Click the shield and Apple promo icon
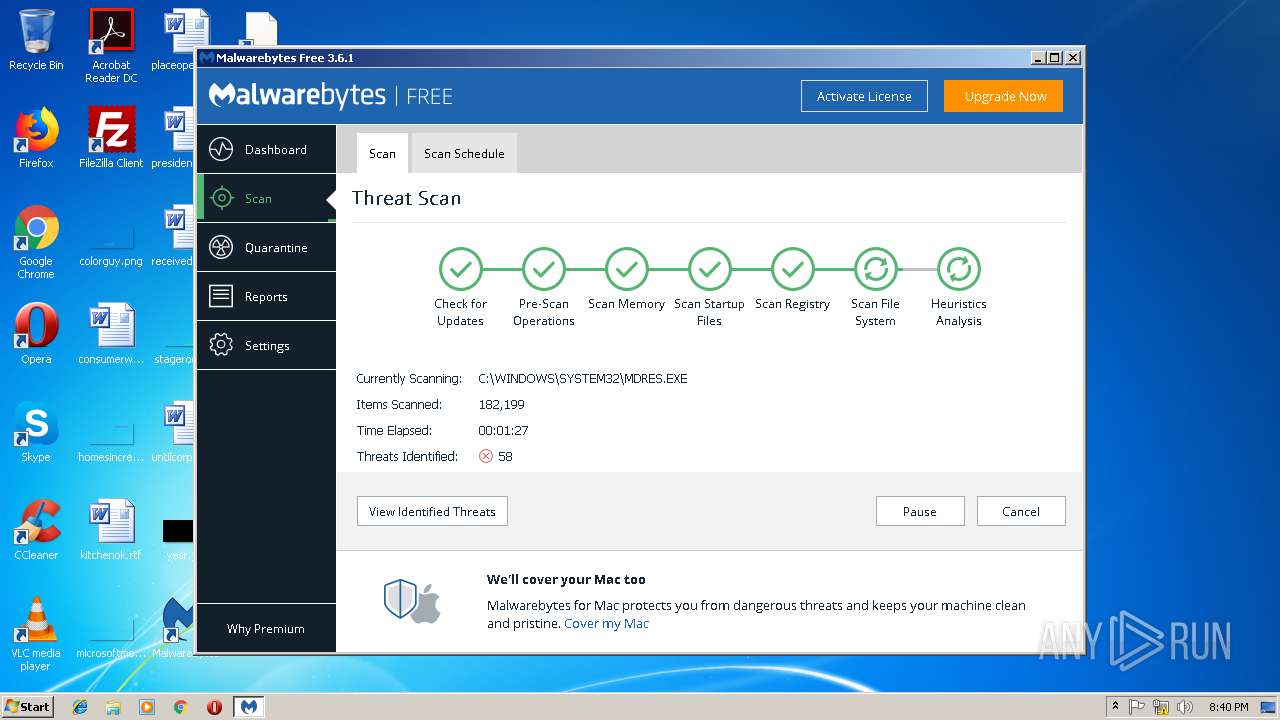Viewport: 1280px width, 720px height. click(412, 601)
